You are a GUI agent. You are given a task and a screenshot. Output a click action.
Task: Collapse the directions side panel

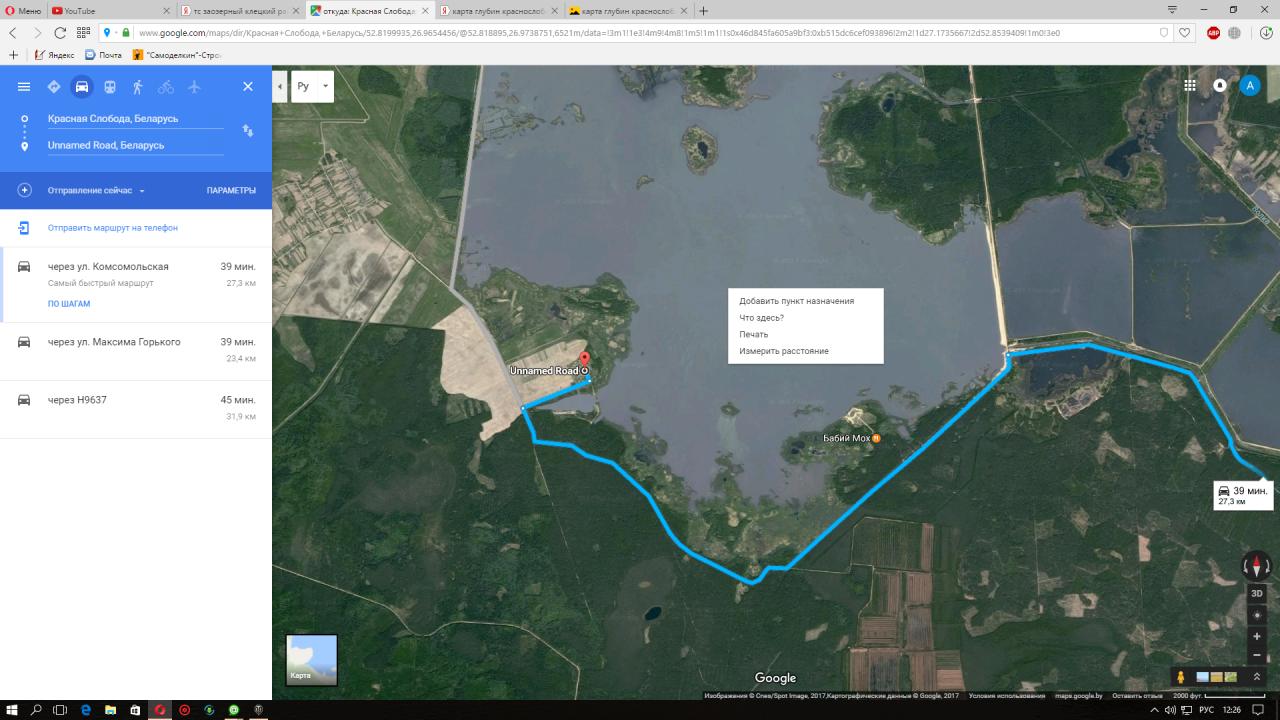pyautogui.click(x=280, y=87)
